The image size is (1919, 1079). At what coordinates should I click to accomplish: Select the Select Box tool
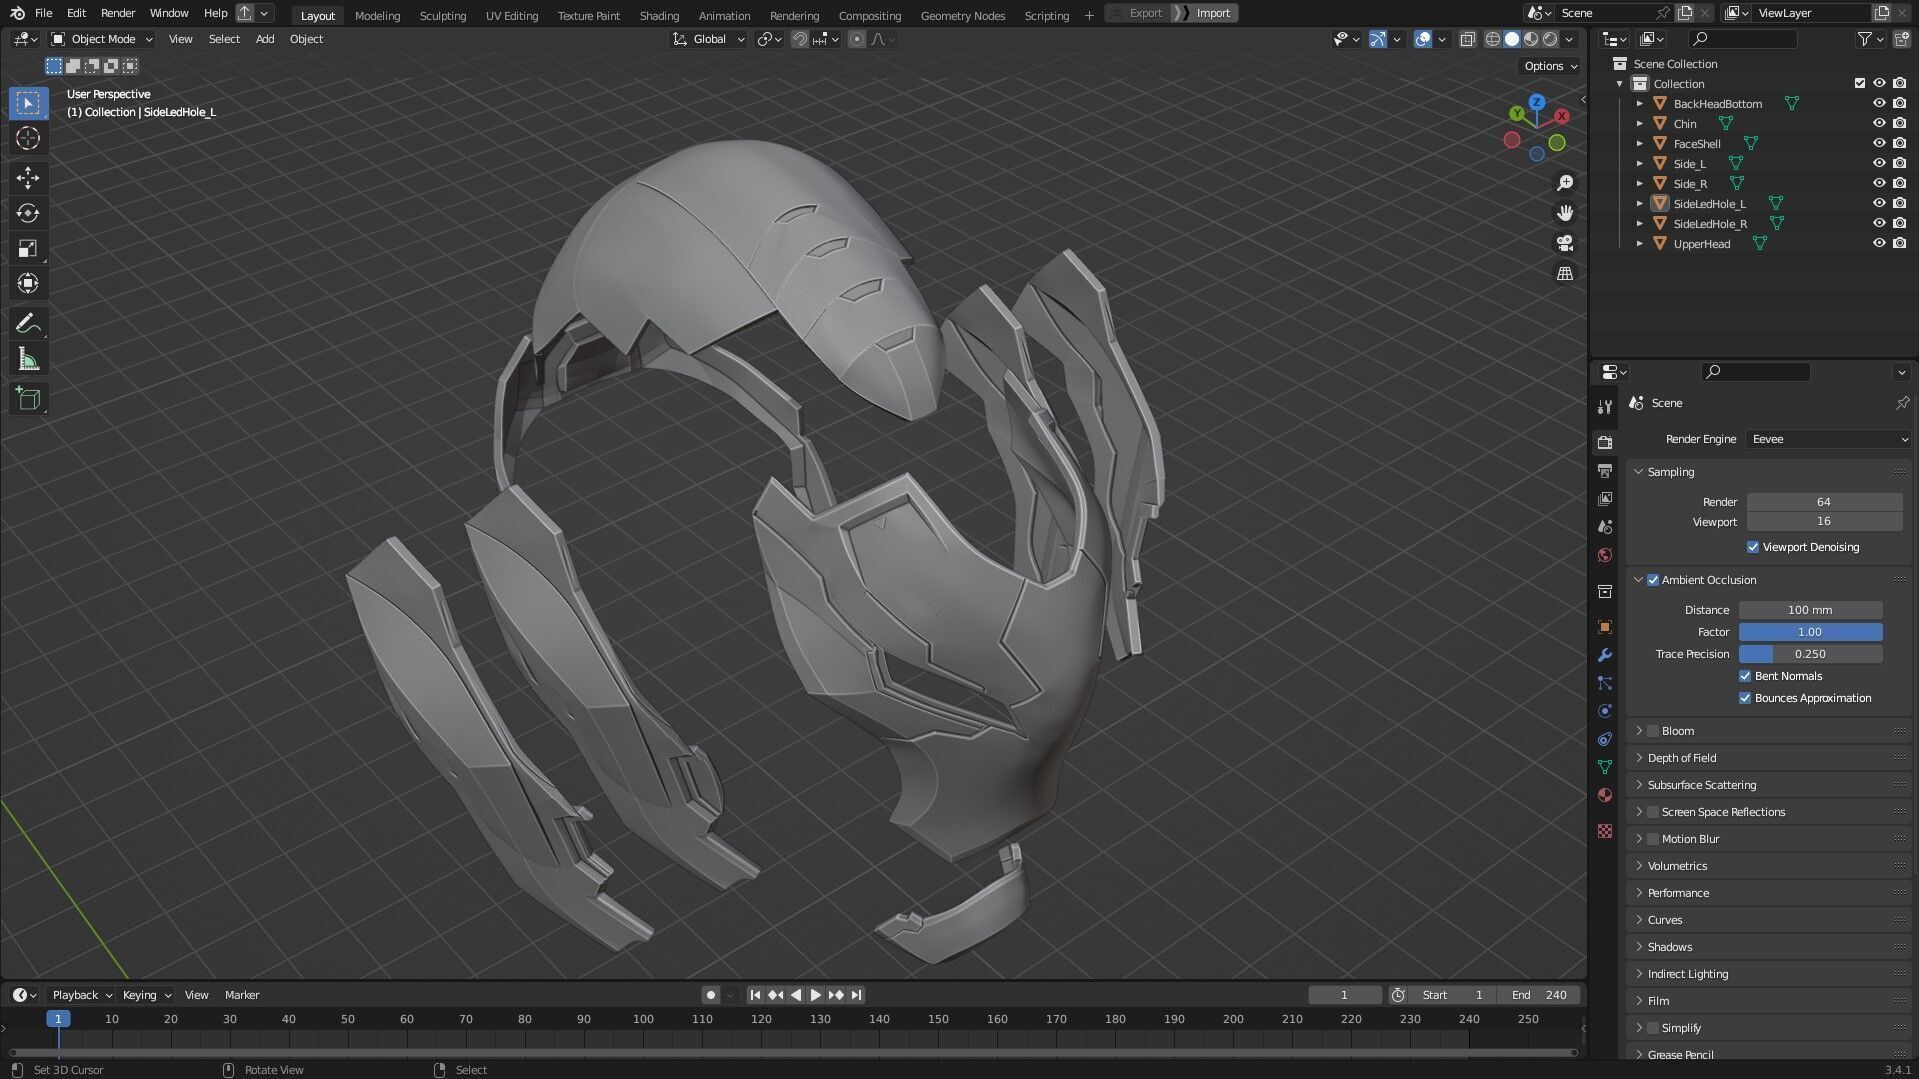(x=28, y=103)
